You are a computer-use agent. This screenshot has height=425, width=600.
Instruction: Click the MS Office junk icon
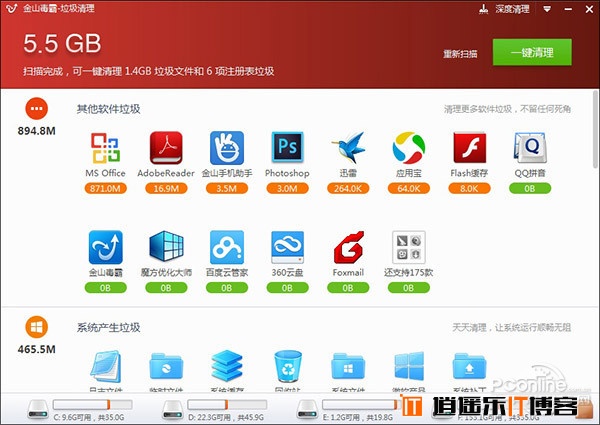point(105,148)
